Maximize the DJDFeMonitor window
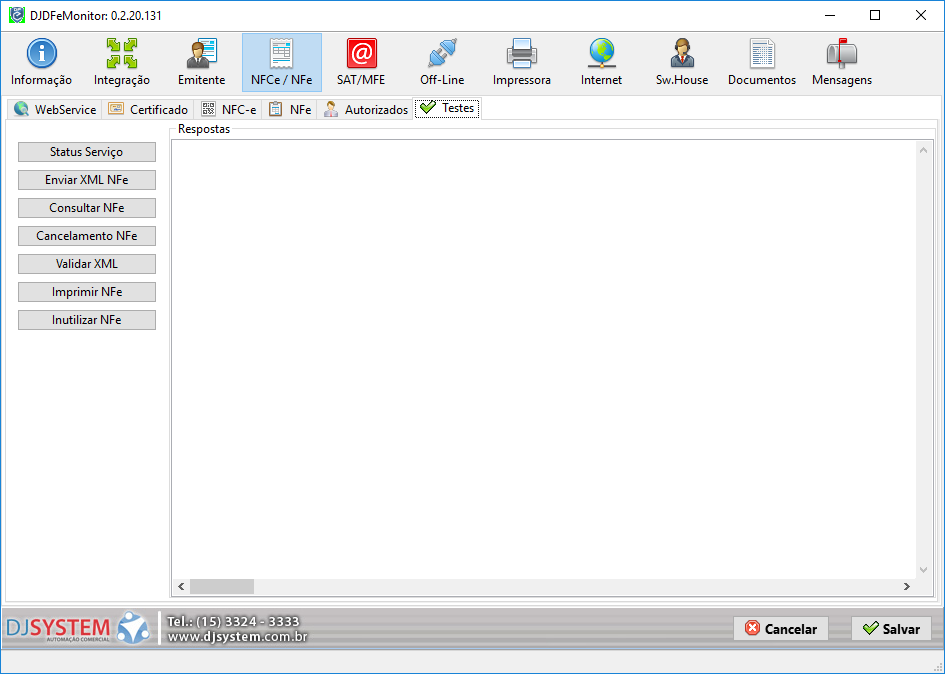 [x=875, y=15]
